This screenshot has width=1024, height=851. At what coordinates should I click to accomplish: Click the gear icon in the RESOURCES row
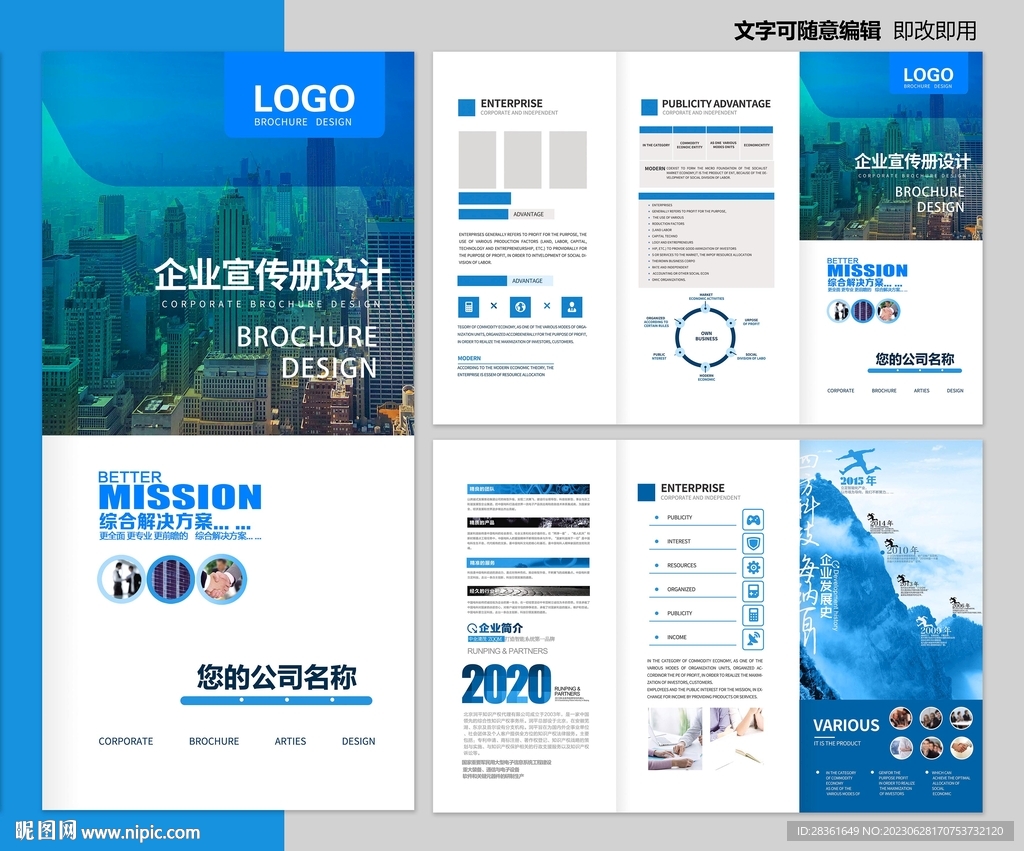click(753, 567)
